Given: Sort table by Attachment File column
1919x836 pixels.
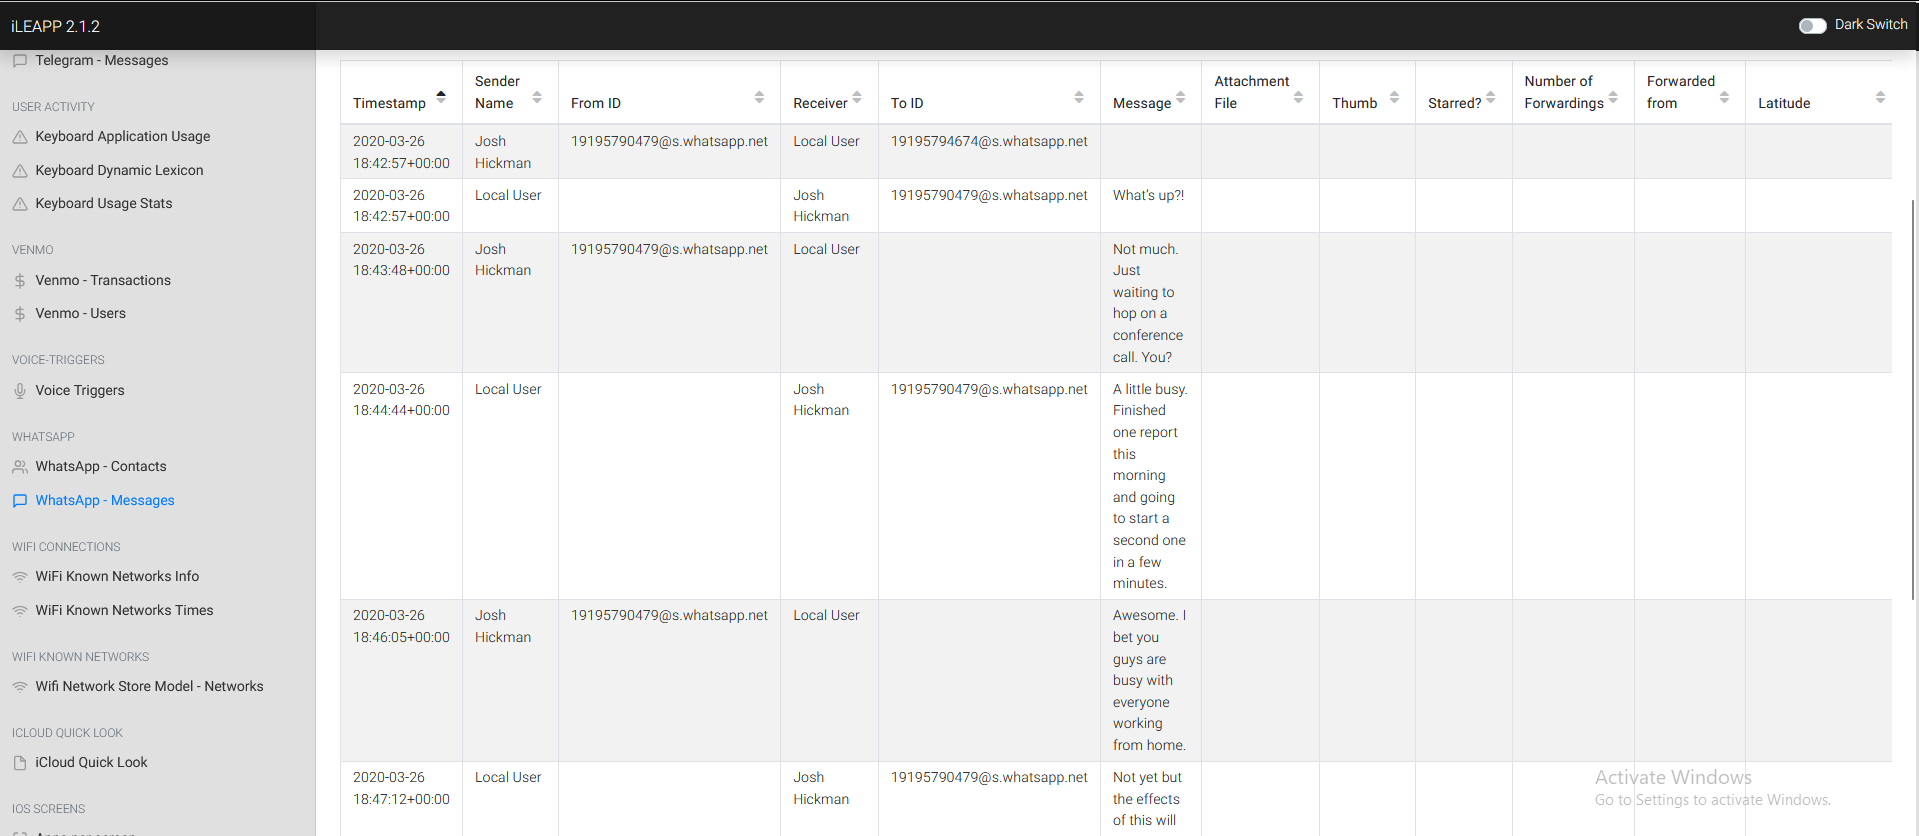Looking at the screenshot, I should [1260, 93].
